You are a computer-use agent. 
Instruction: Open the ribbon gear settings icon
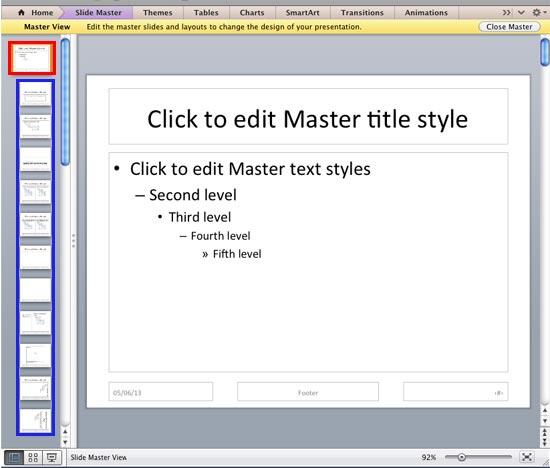coord(537,13)
